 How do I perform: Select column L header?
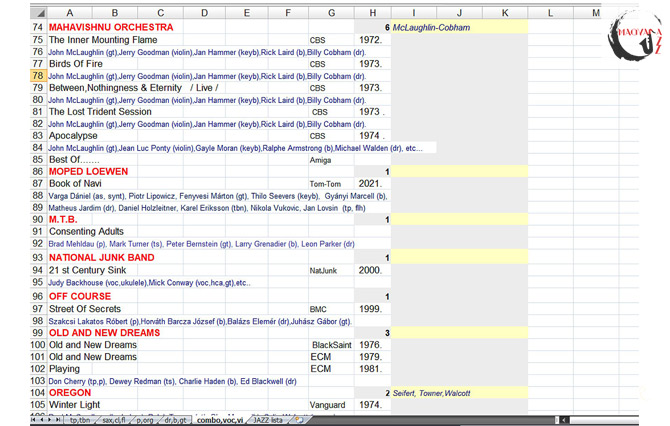pyautogui.click(x=550, y=13)
